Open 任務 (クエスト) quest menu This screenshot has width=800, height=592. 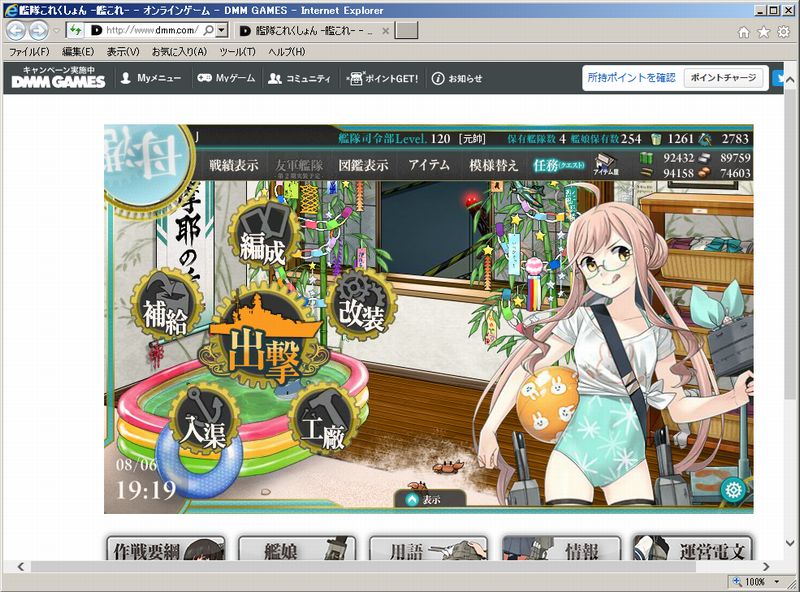click(559, 165)
